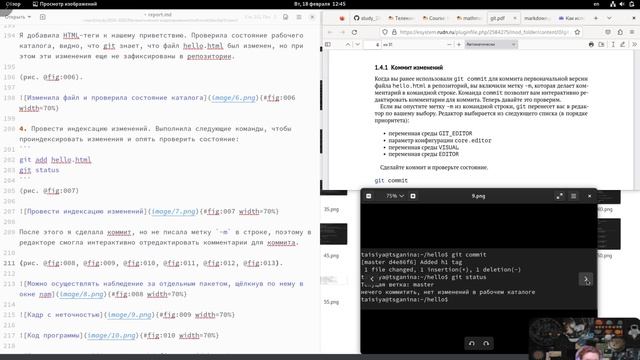Switch keyboard layout indicator en

pos(596,4)
